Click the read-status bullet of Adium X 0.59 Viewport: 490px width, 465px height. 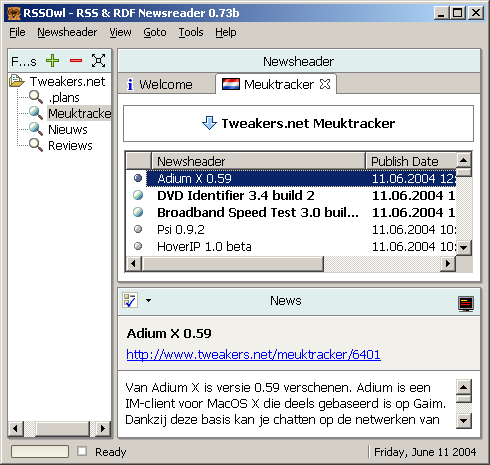pyautogui.click(x=138, y=178)
